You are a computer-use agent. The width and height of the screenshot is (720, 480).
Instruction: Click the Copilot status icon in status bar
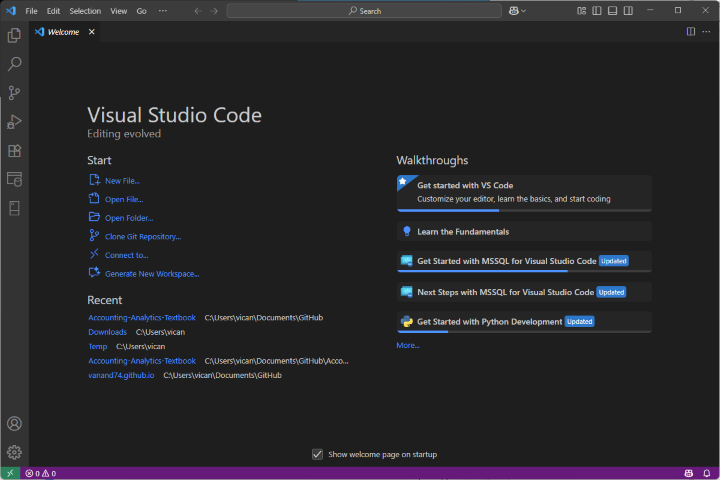coord(688,473)
